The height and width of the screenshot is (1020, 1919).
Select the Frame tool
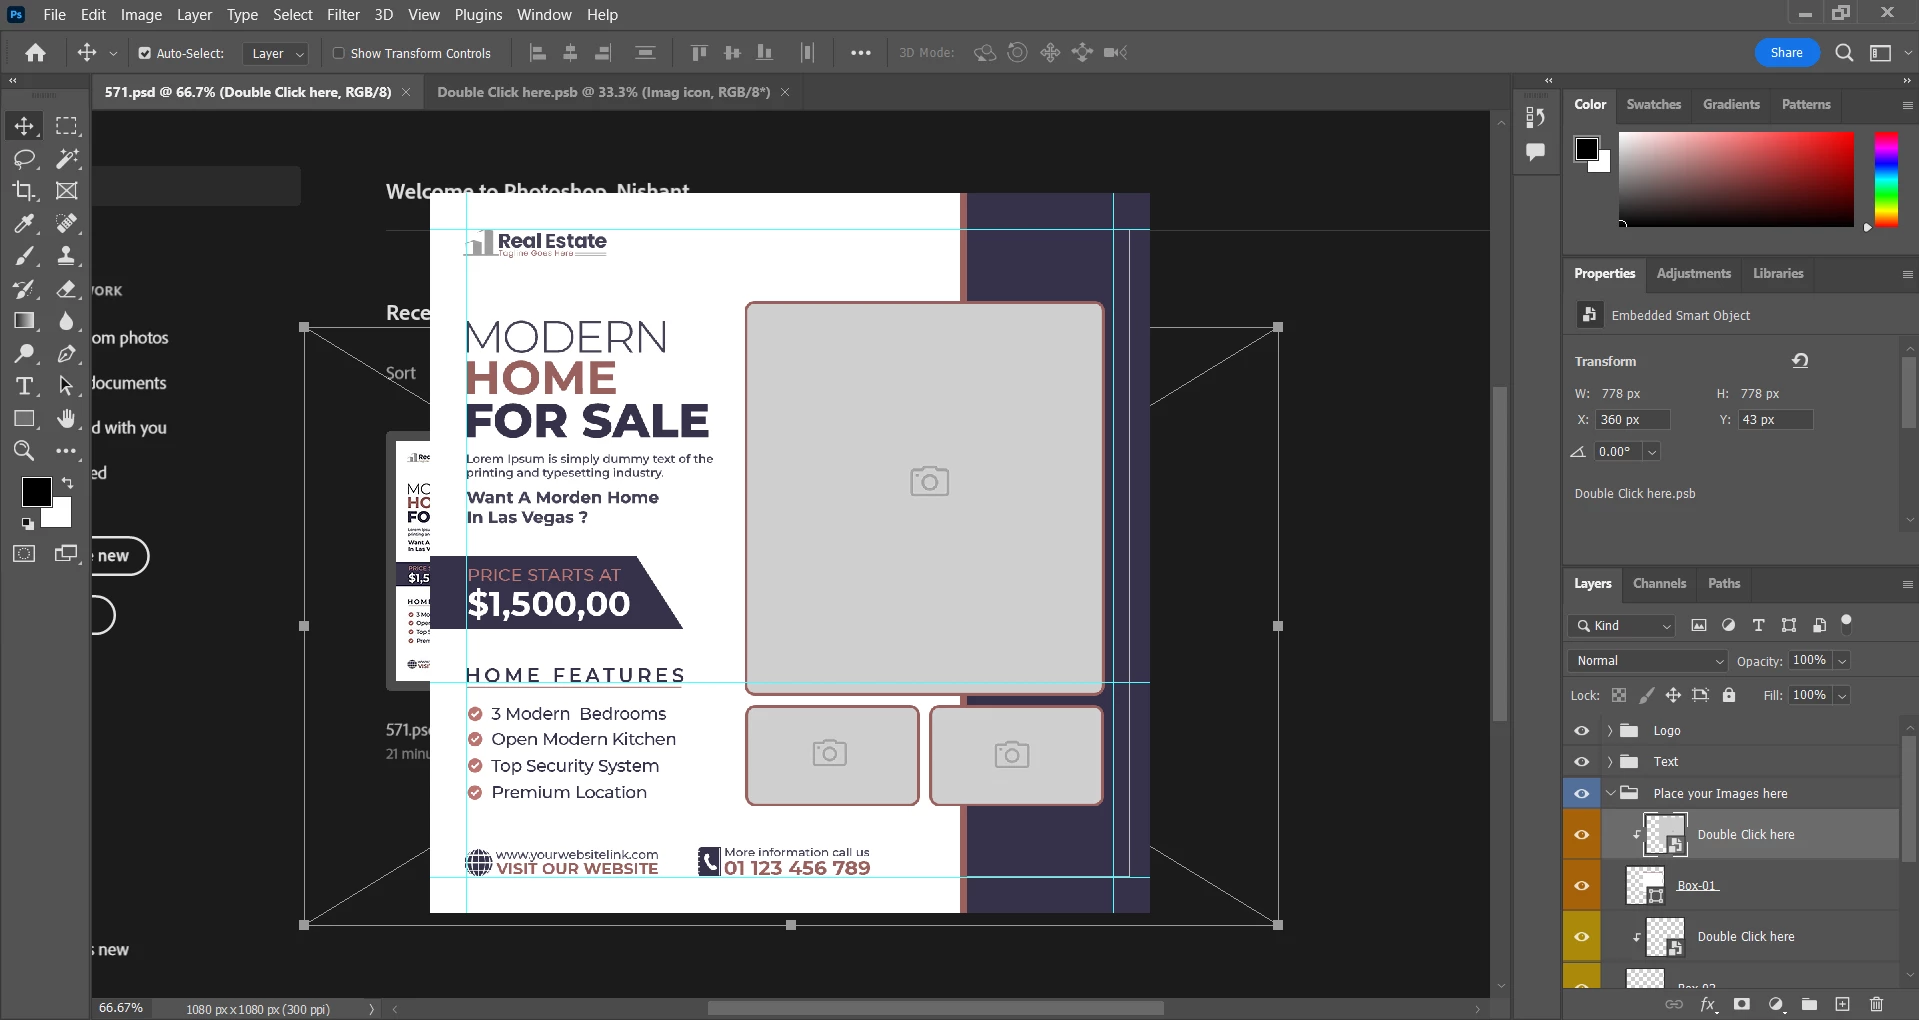67,191
